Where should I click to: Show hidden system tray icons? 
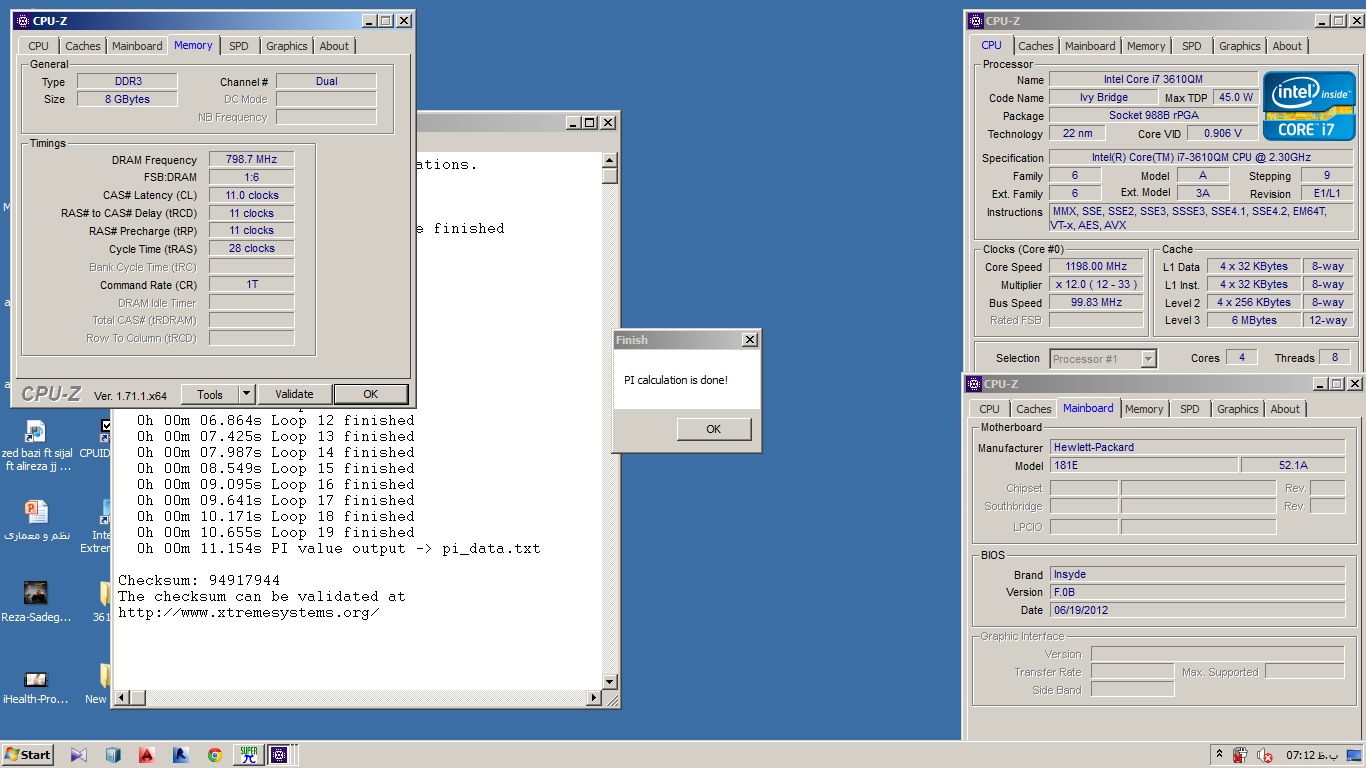click(x=1219, y=755)
